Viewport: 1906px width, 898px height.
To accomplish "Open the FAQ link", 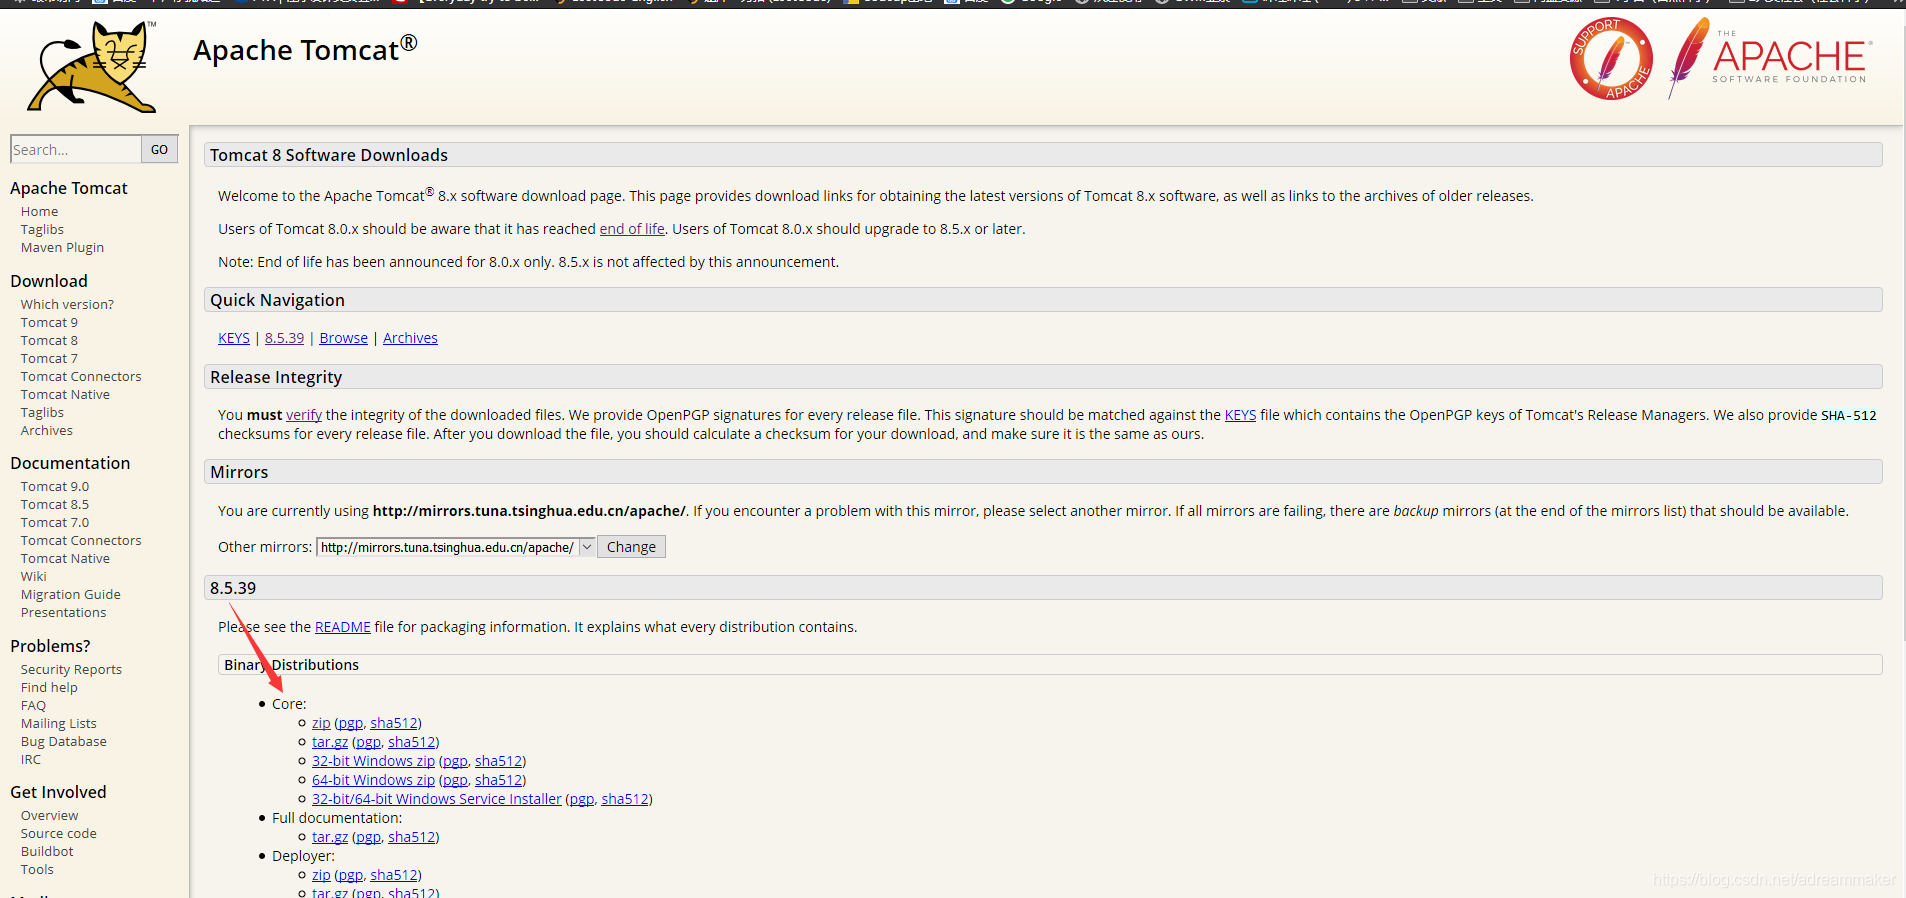I will click(x=33, y=705).
